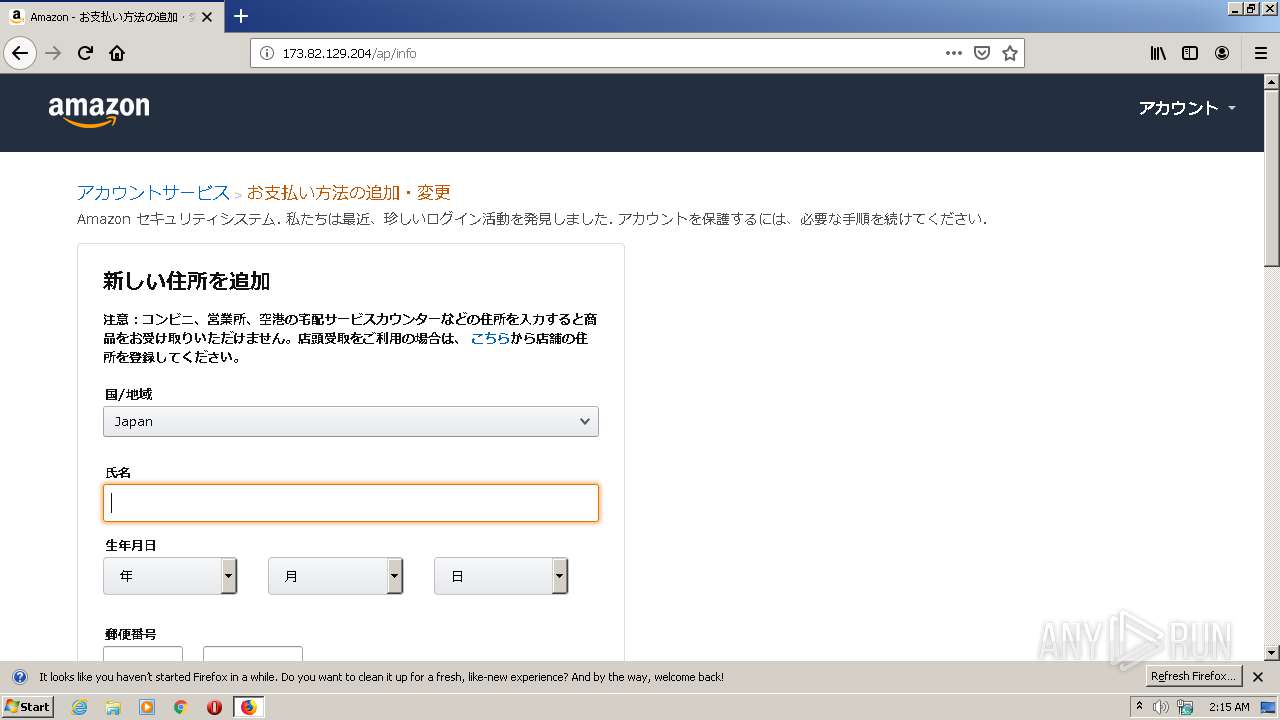Bookmark this page with the star
This screenshot has width=1280, height=720.
pos(1010,53)
